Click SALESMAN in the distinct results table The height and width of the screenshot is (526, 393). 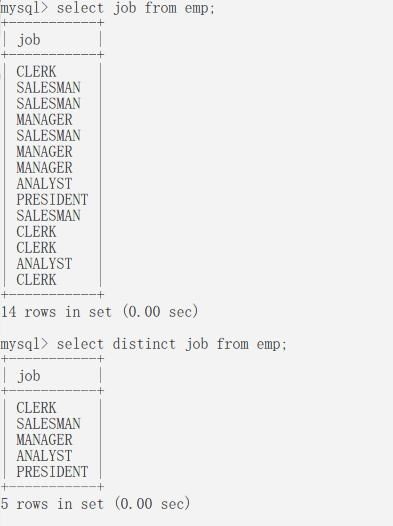tap(48, 424)
